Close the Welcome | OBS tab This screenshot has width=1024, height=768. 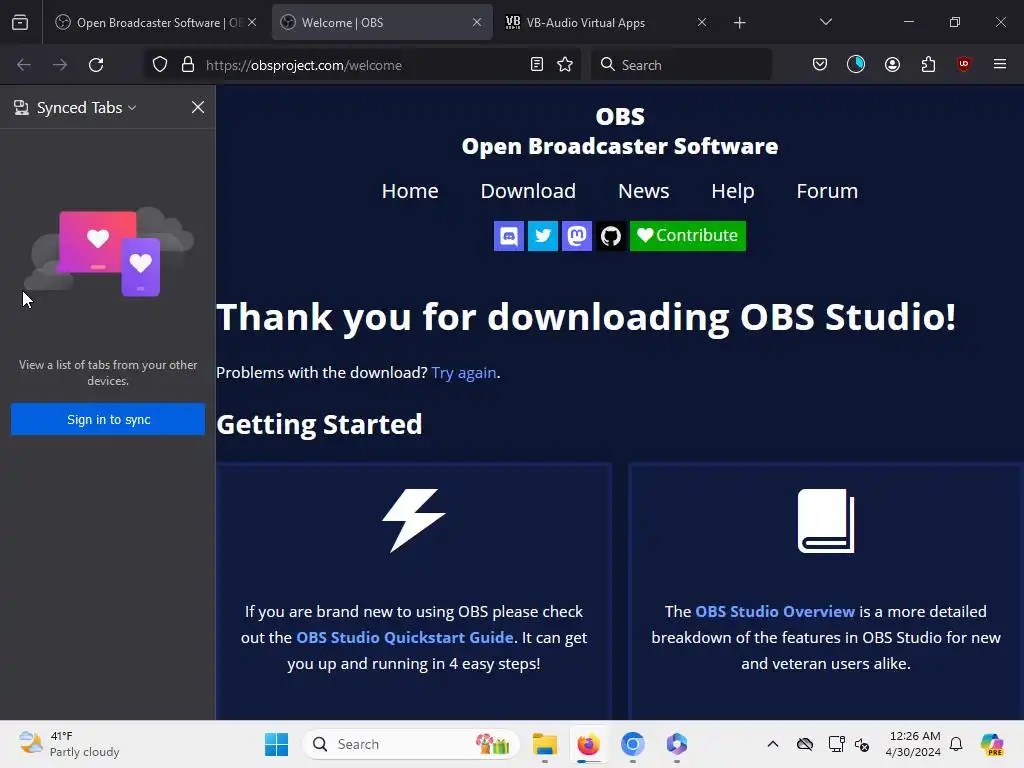coord(477,22)
